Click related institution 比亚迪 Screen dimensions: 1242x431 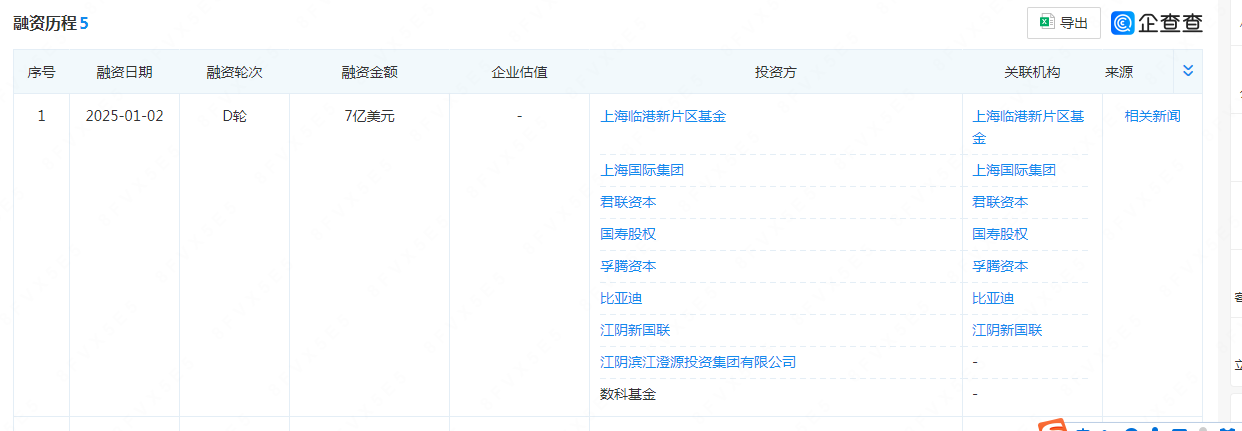(993, 298)
